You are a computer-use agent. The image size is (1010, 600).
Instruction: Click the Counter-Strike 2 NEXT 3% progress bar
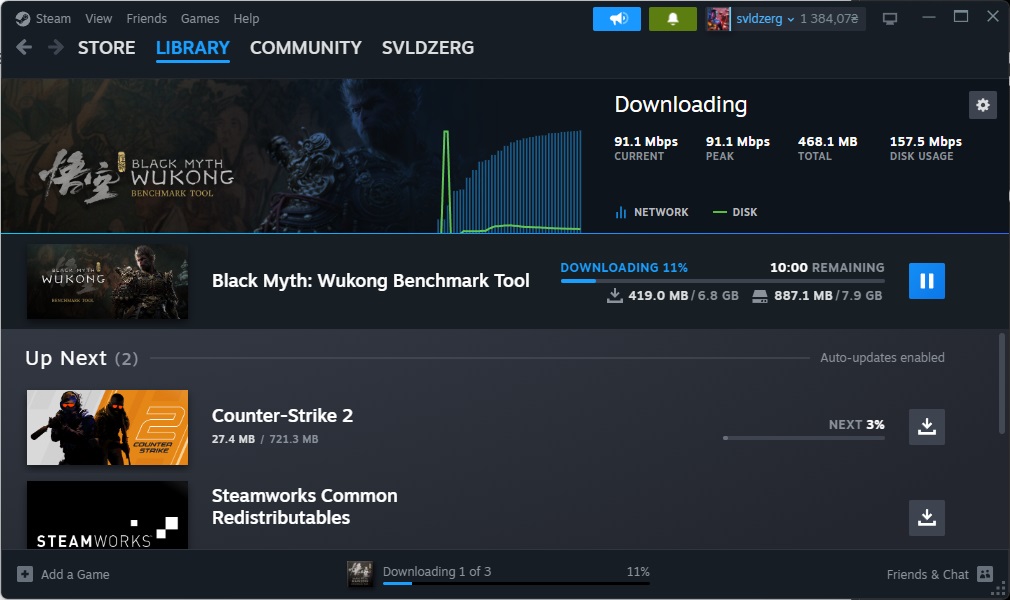804,438
